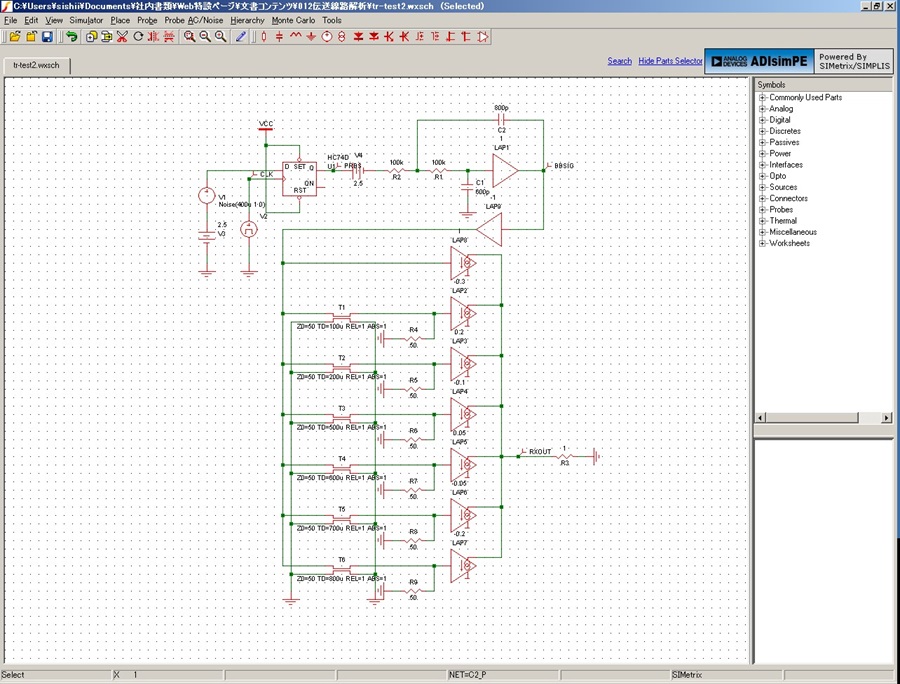This screenshot has height=684, width=900.
Task: Click the SIMetrix status bar entry
Action: [726, 675]
